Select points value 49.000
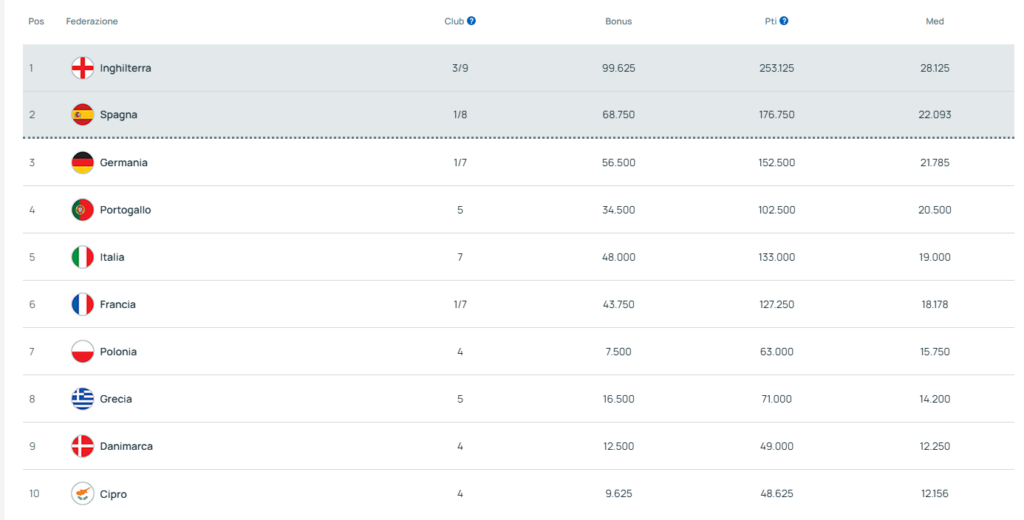 click(x=776, y=446)
